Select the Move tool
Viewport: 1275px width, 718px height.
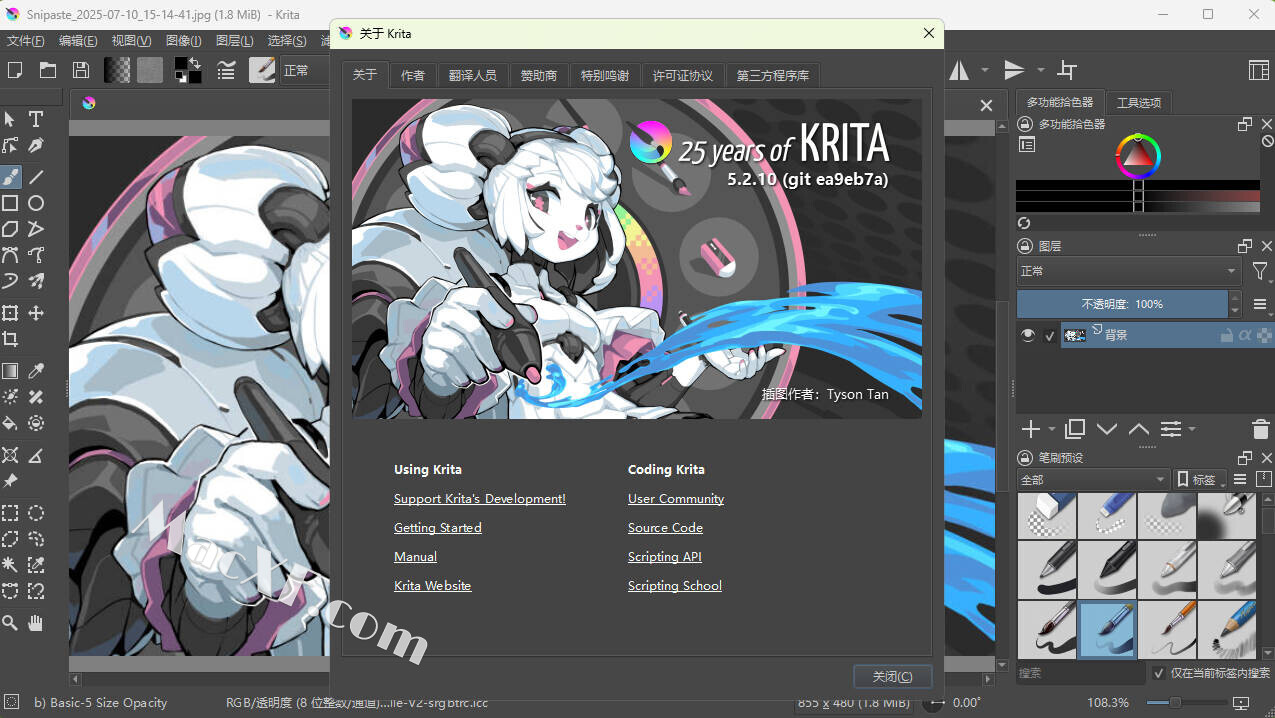click(36, 313)
